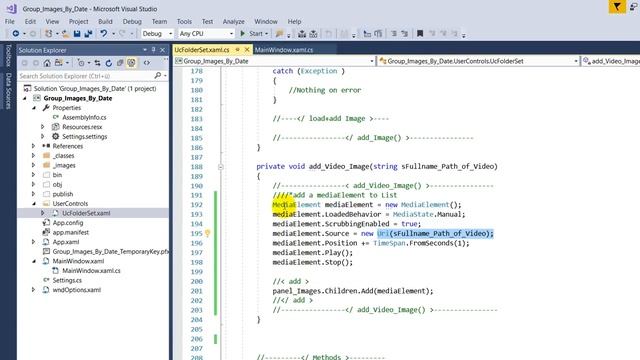Viewport: 640px width, 360px height.
Task: Select App.config file
Action: pos(68,223)
